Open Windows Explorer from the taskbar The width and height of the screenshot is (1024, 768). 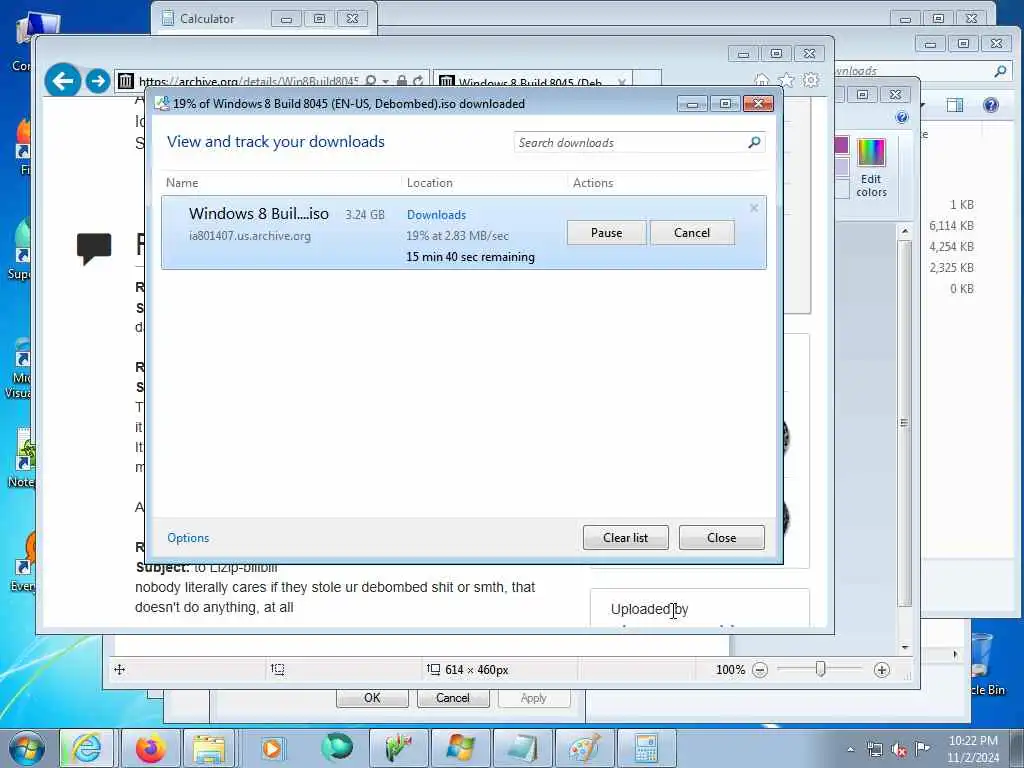point(208,748)
